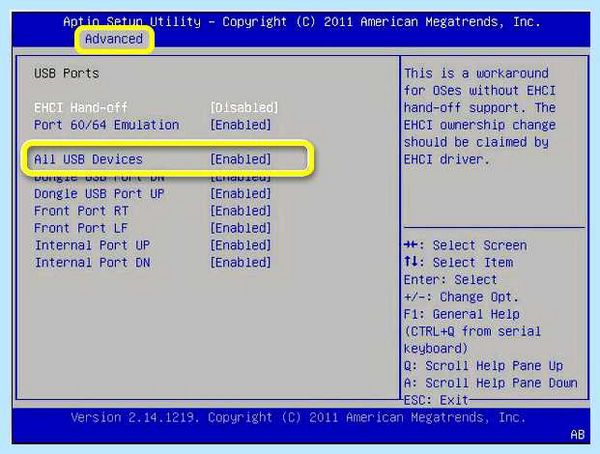Change All USB Devices Enabled value
Image resolution: width=600 pixels, height=454 pixels.
[x=241, y=159]
